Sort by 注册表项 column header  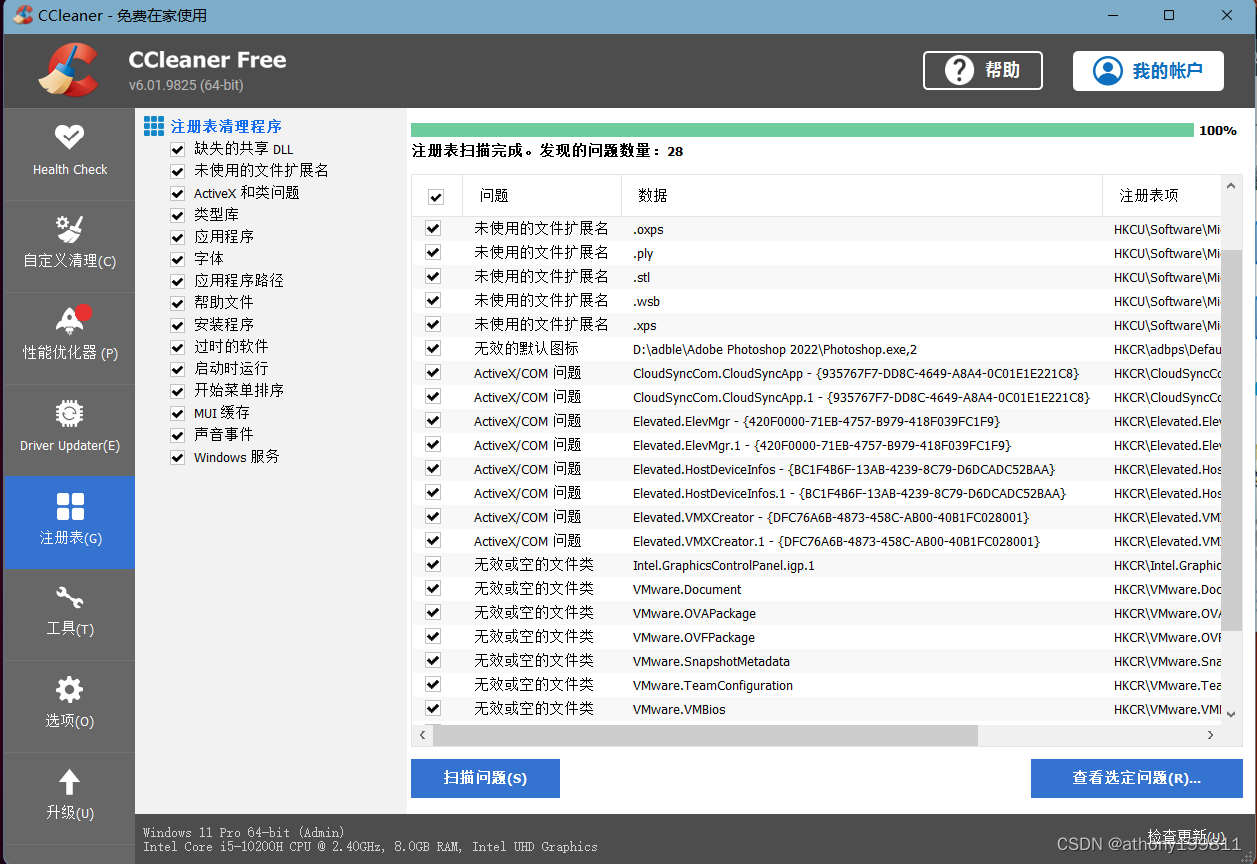click(x=1162, y=196)
